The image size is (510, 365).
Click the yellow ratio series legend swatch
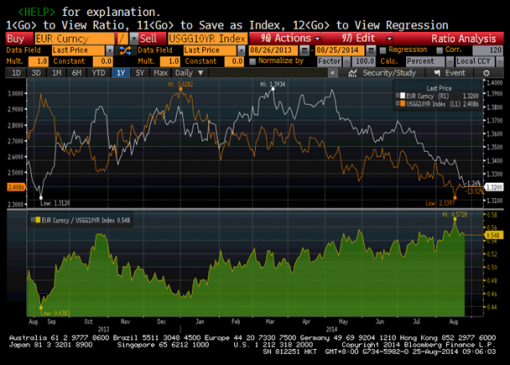(38, 220)
